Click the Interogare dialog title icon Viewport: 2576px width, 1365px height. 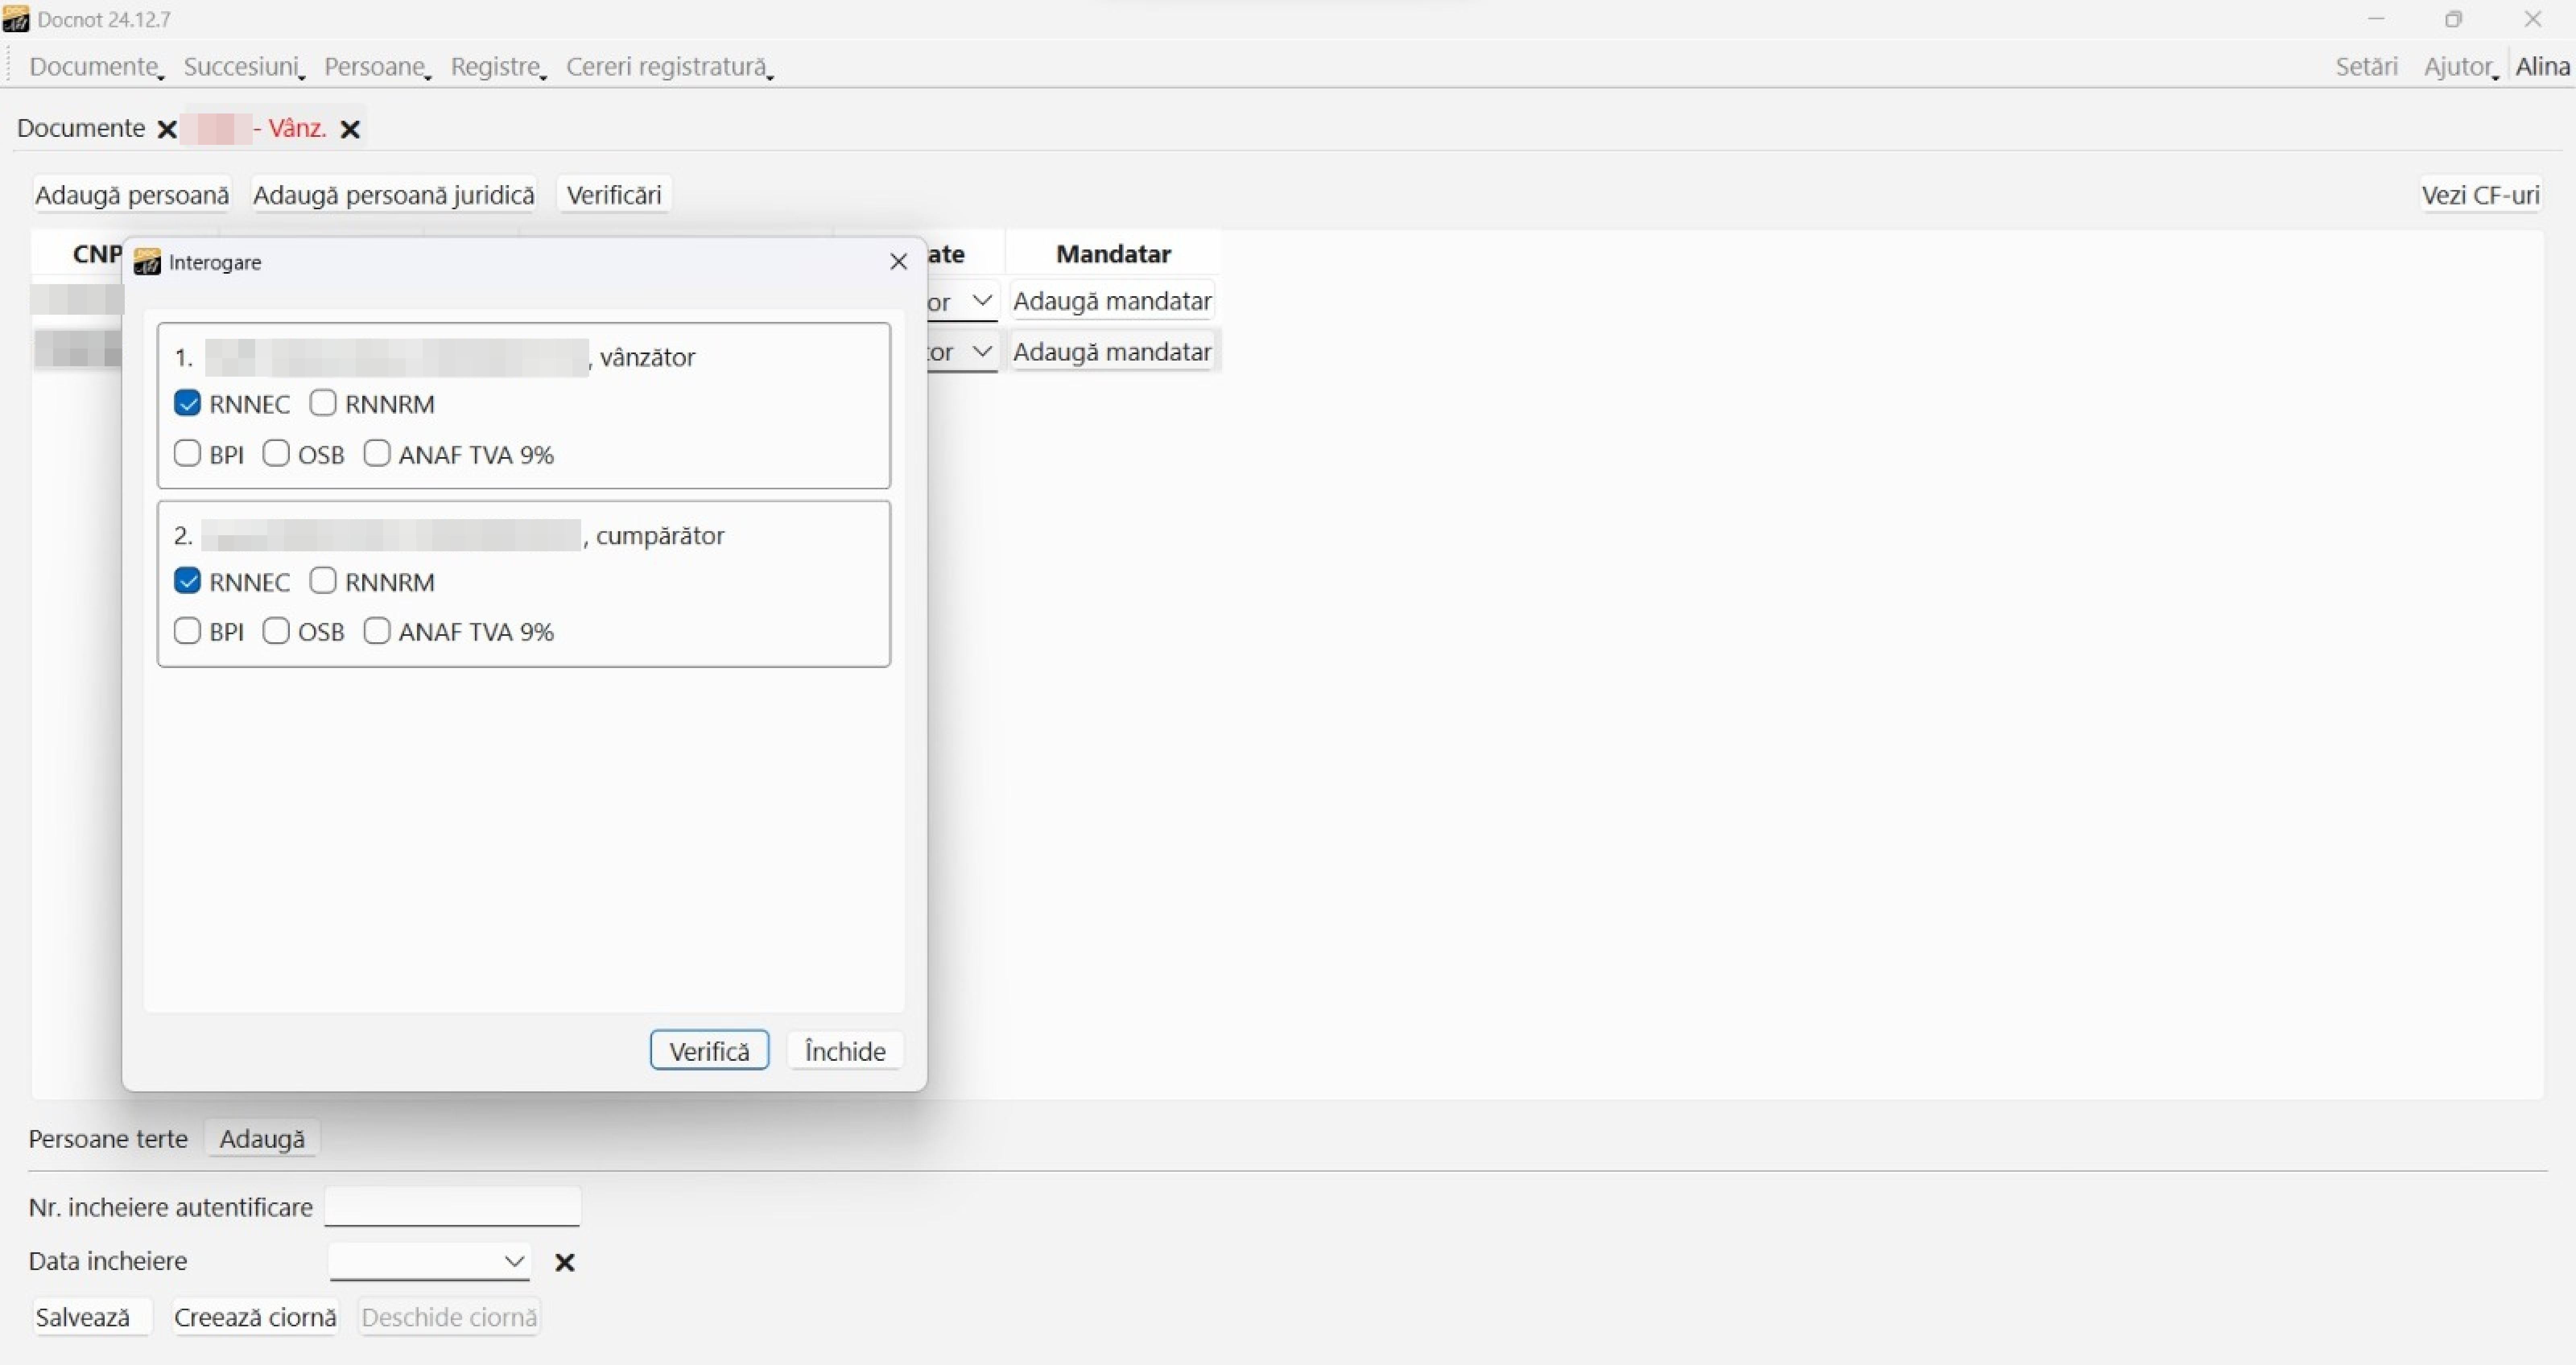coord(147,262)
